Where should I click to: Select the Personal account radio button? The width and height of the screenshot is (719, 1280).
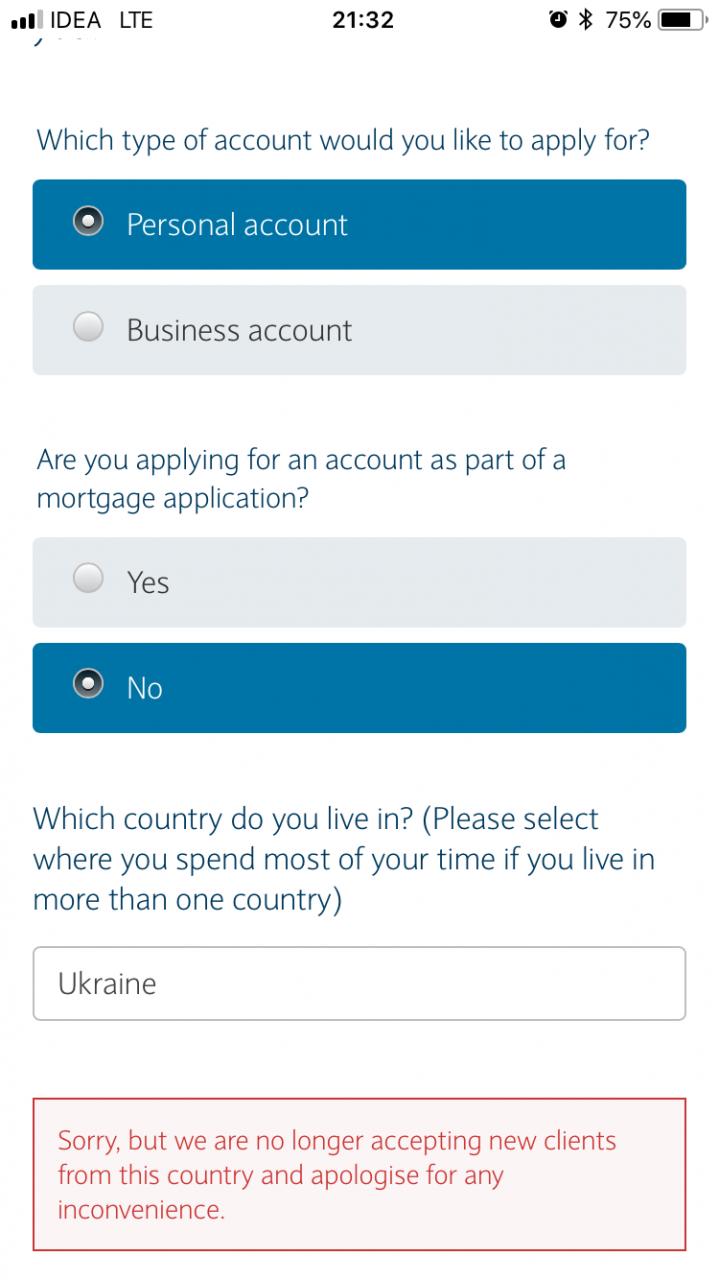point(89,222)
